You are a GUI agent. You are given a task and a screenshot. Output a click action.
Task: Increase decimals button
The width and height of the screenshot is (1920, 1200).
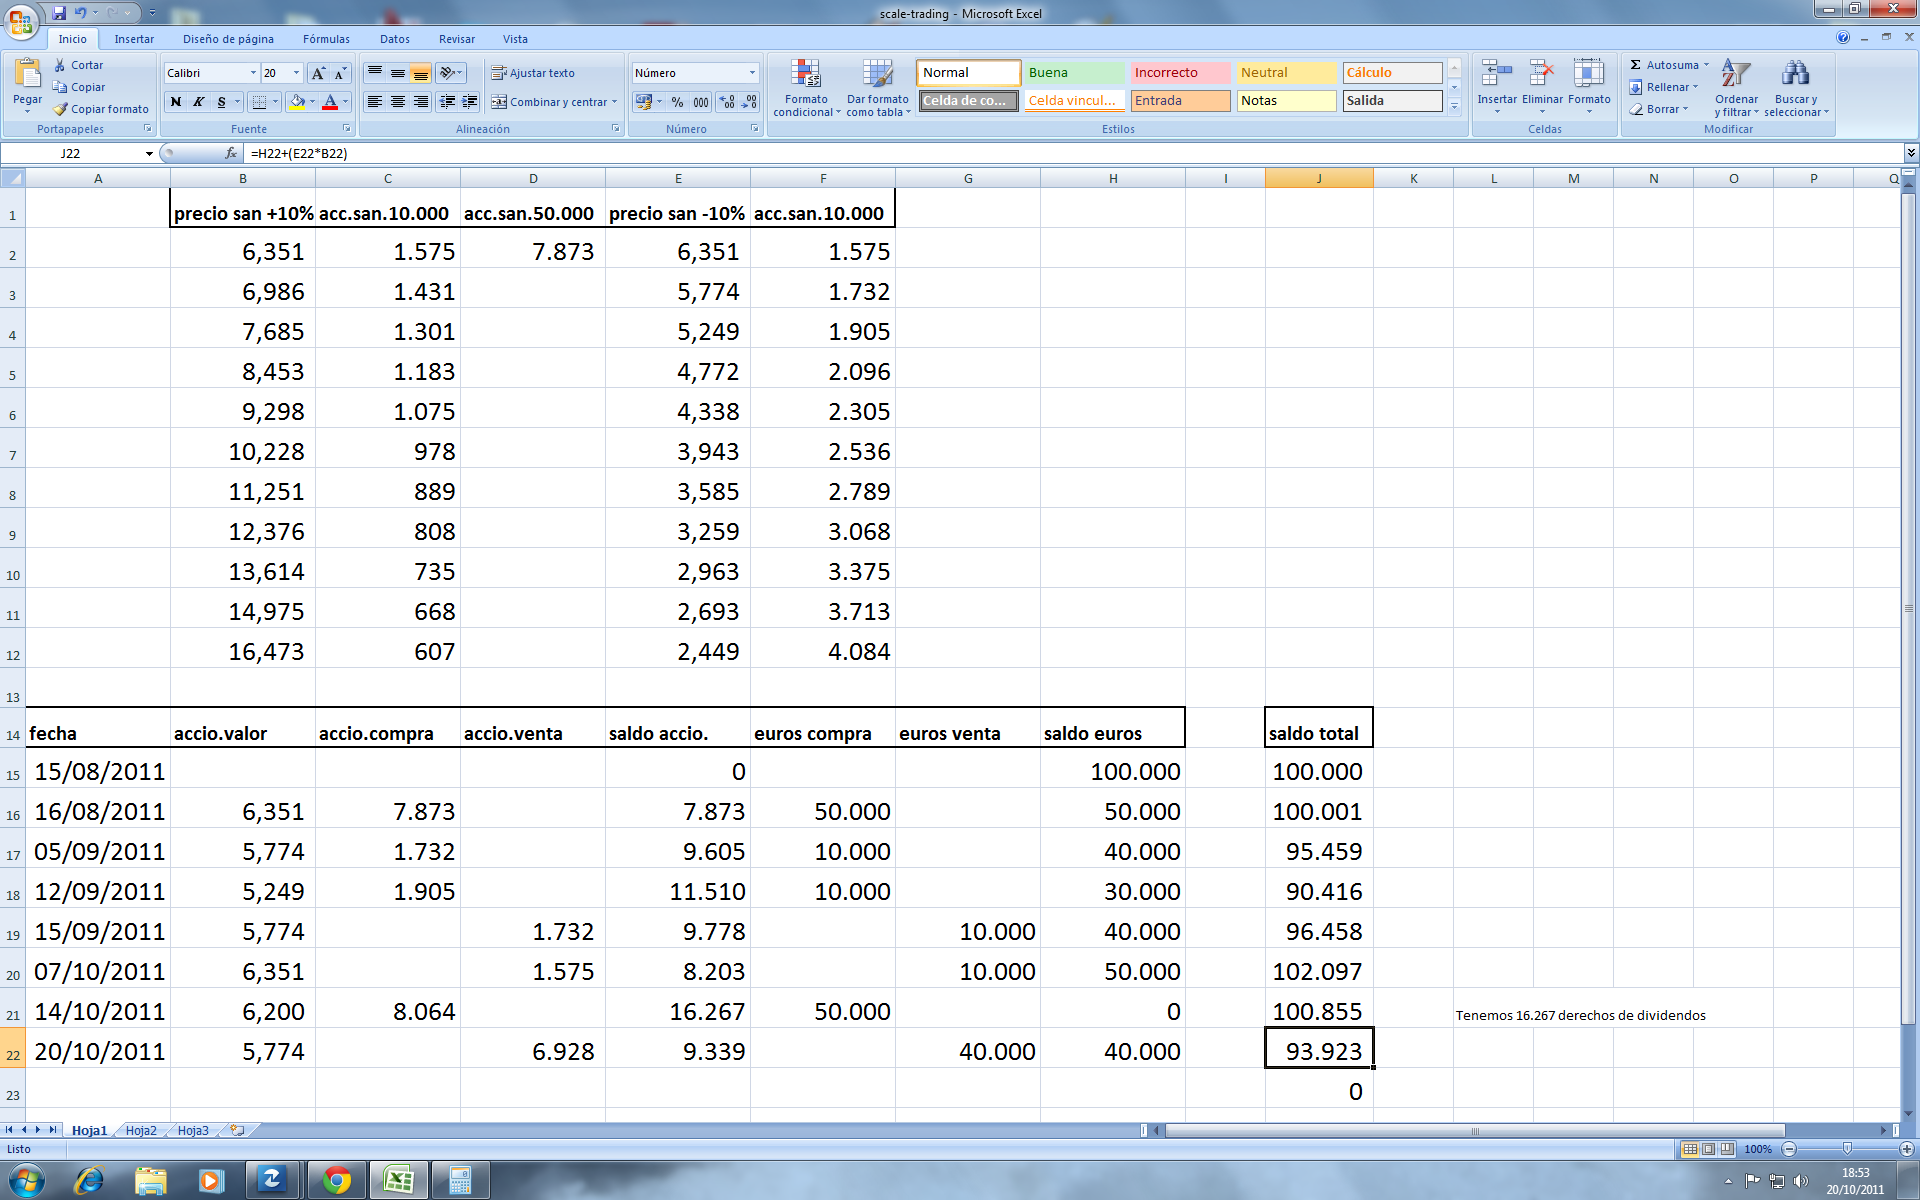[x=727, y=102]
